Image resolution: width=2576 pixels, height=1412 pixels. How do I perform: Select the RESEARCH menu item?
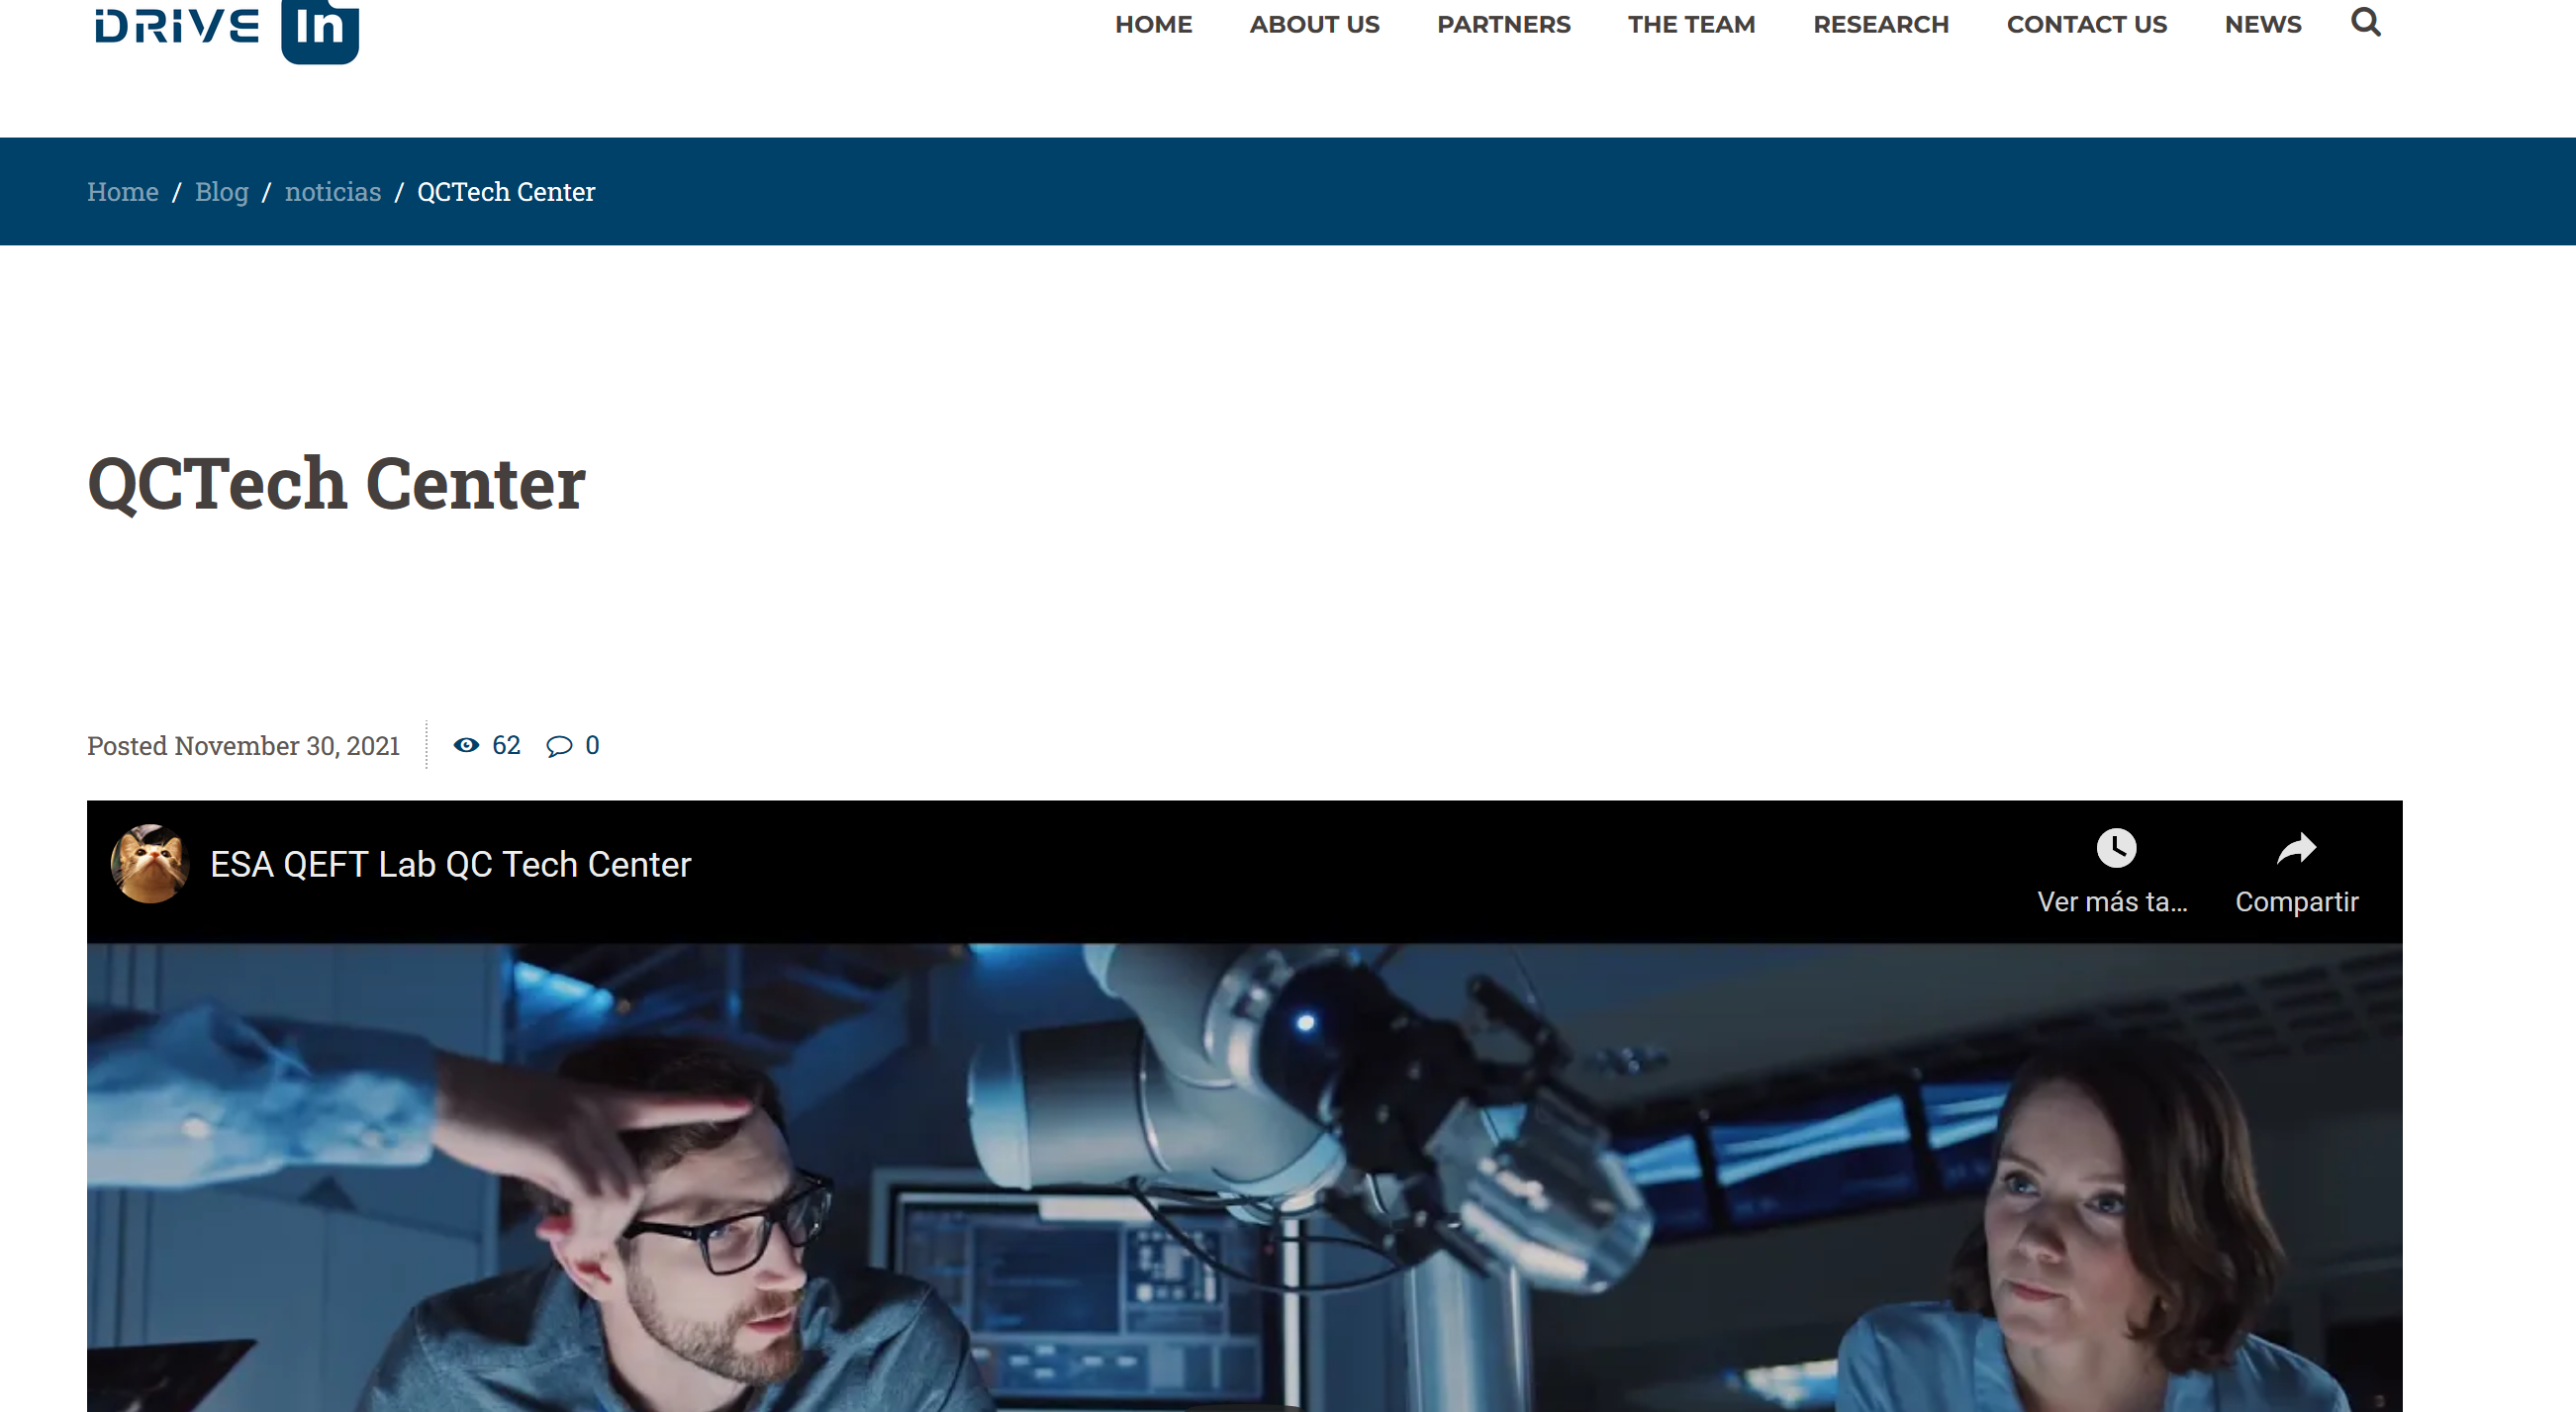point(1880,25)
